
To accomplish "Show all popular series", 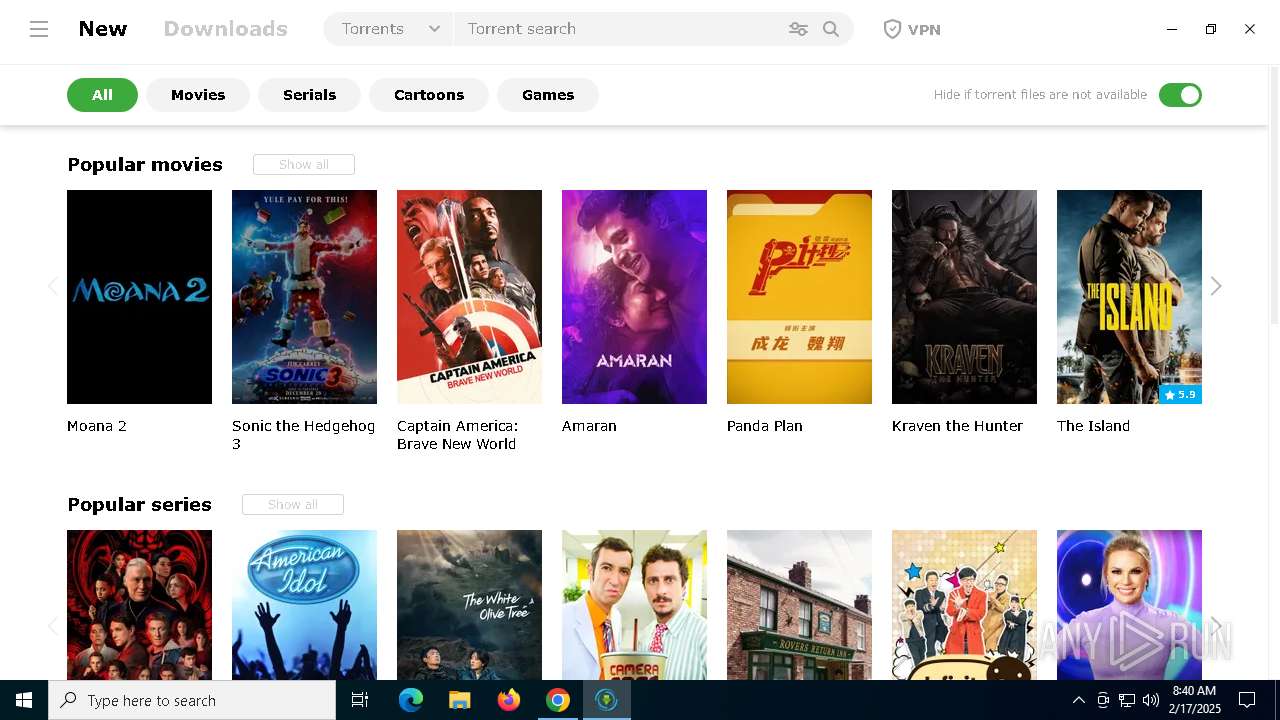I will (x=293, y=504).
